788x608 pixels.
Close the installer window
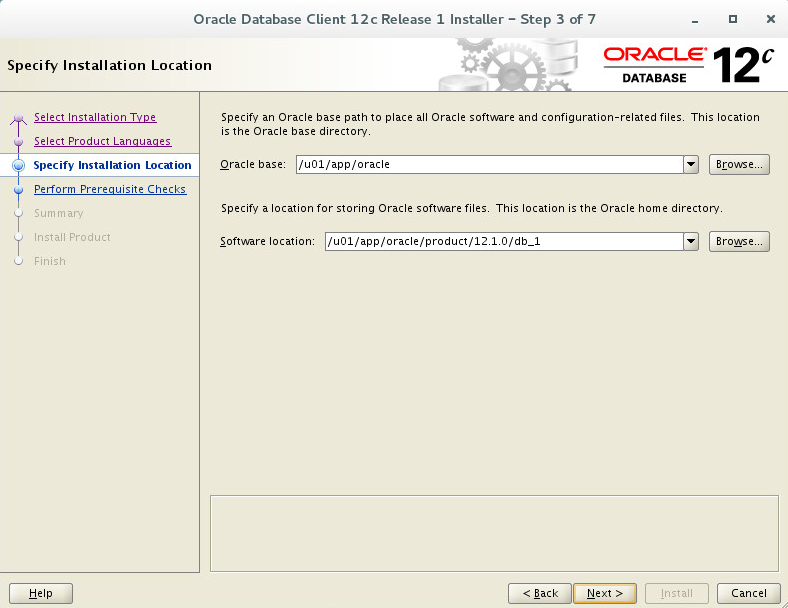770,19
